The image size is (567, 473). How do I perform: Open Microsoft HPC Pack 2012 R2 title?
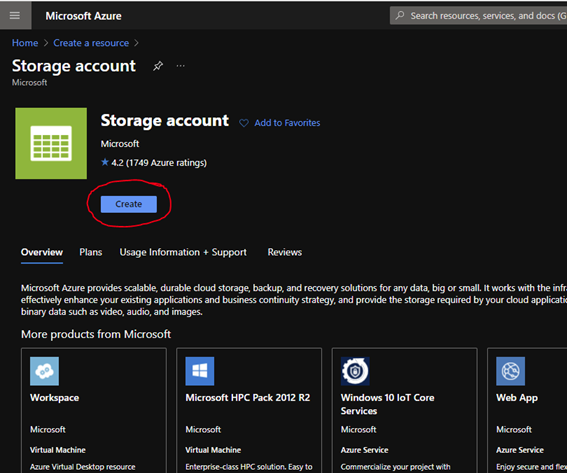coord(248,398)
